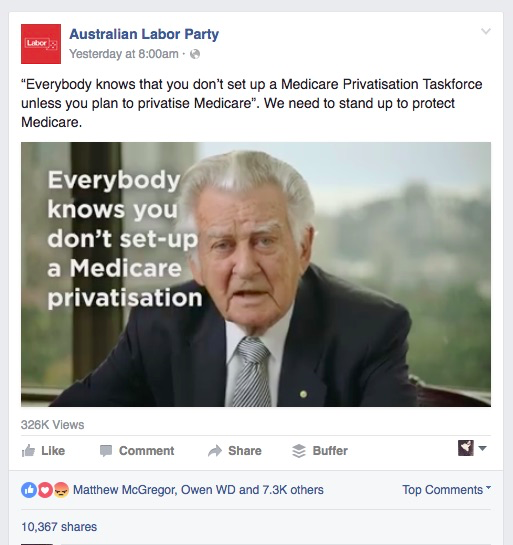Click the globe public audience icon
513x545 pixels.
pos(195,54)
